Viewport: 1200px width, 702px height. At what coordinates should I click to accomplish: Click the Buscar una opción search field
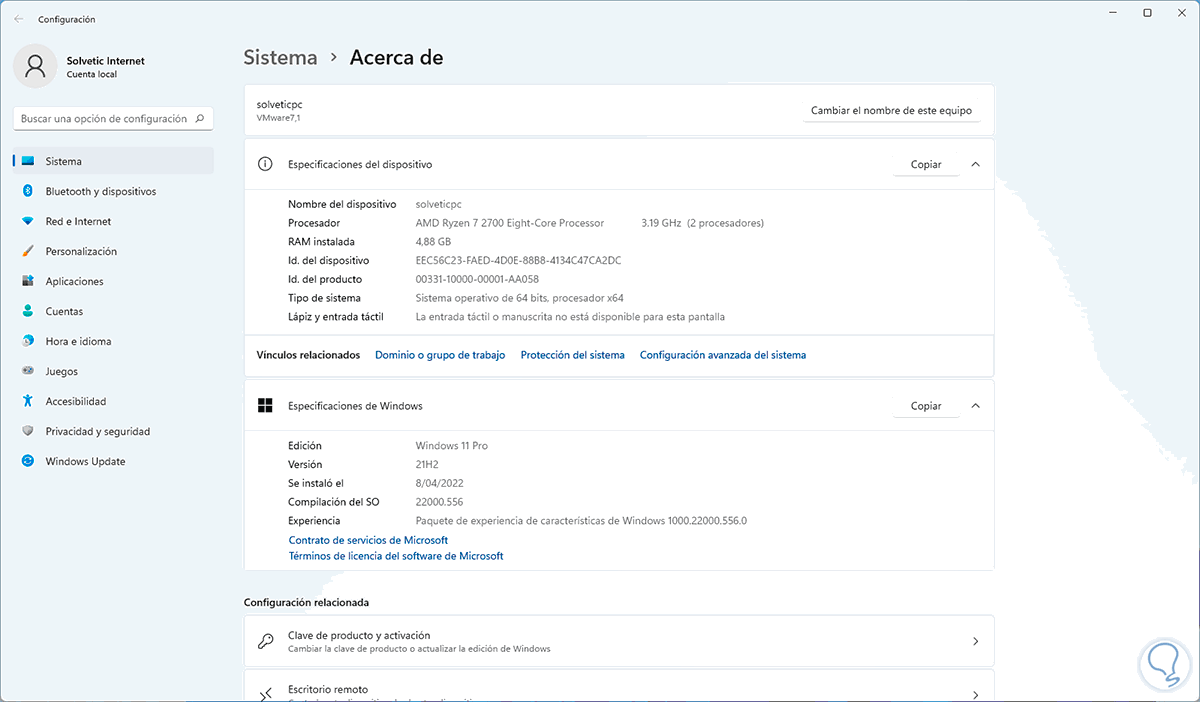(104, 119)
